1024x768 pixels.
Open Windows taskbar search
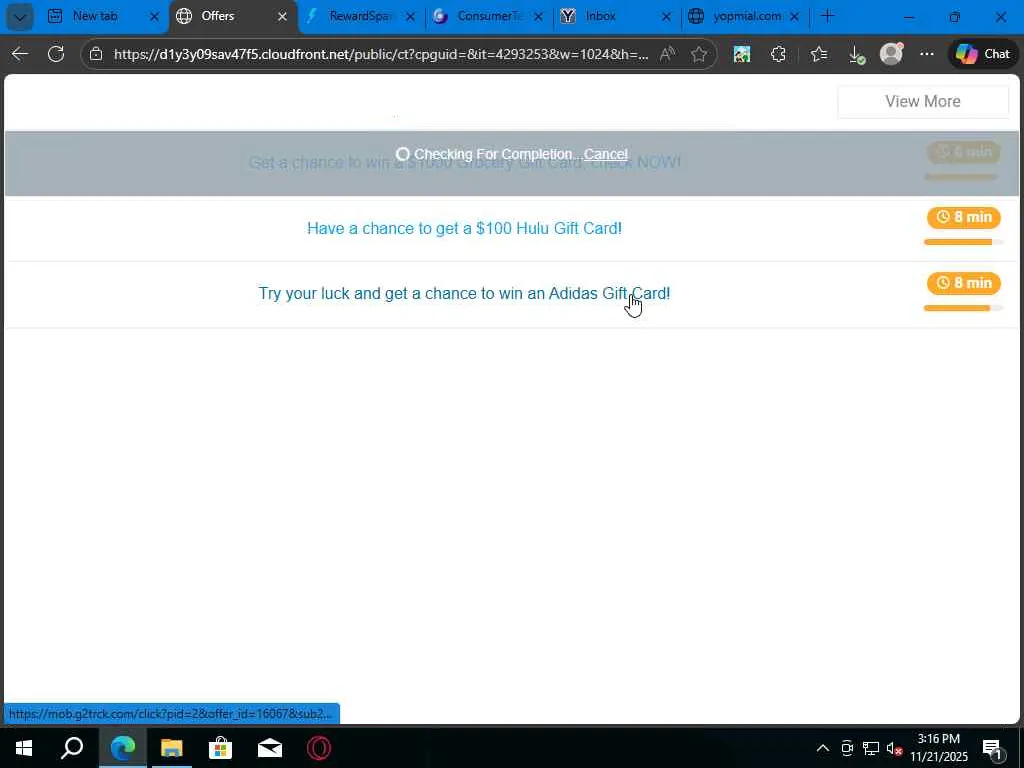(72, 748)
